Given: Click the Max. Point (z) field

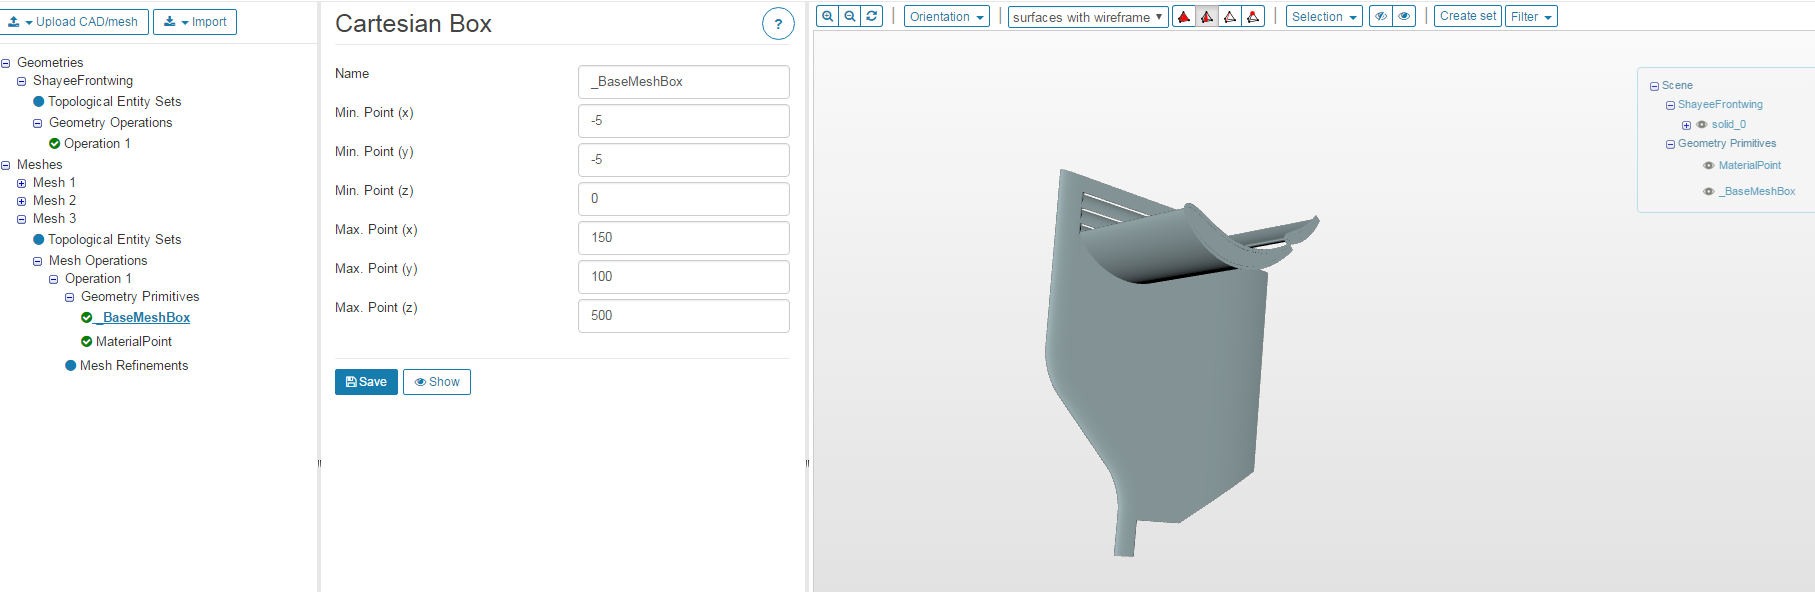Looking at the screenshot, I should [x=684, y=316].
